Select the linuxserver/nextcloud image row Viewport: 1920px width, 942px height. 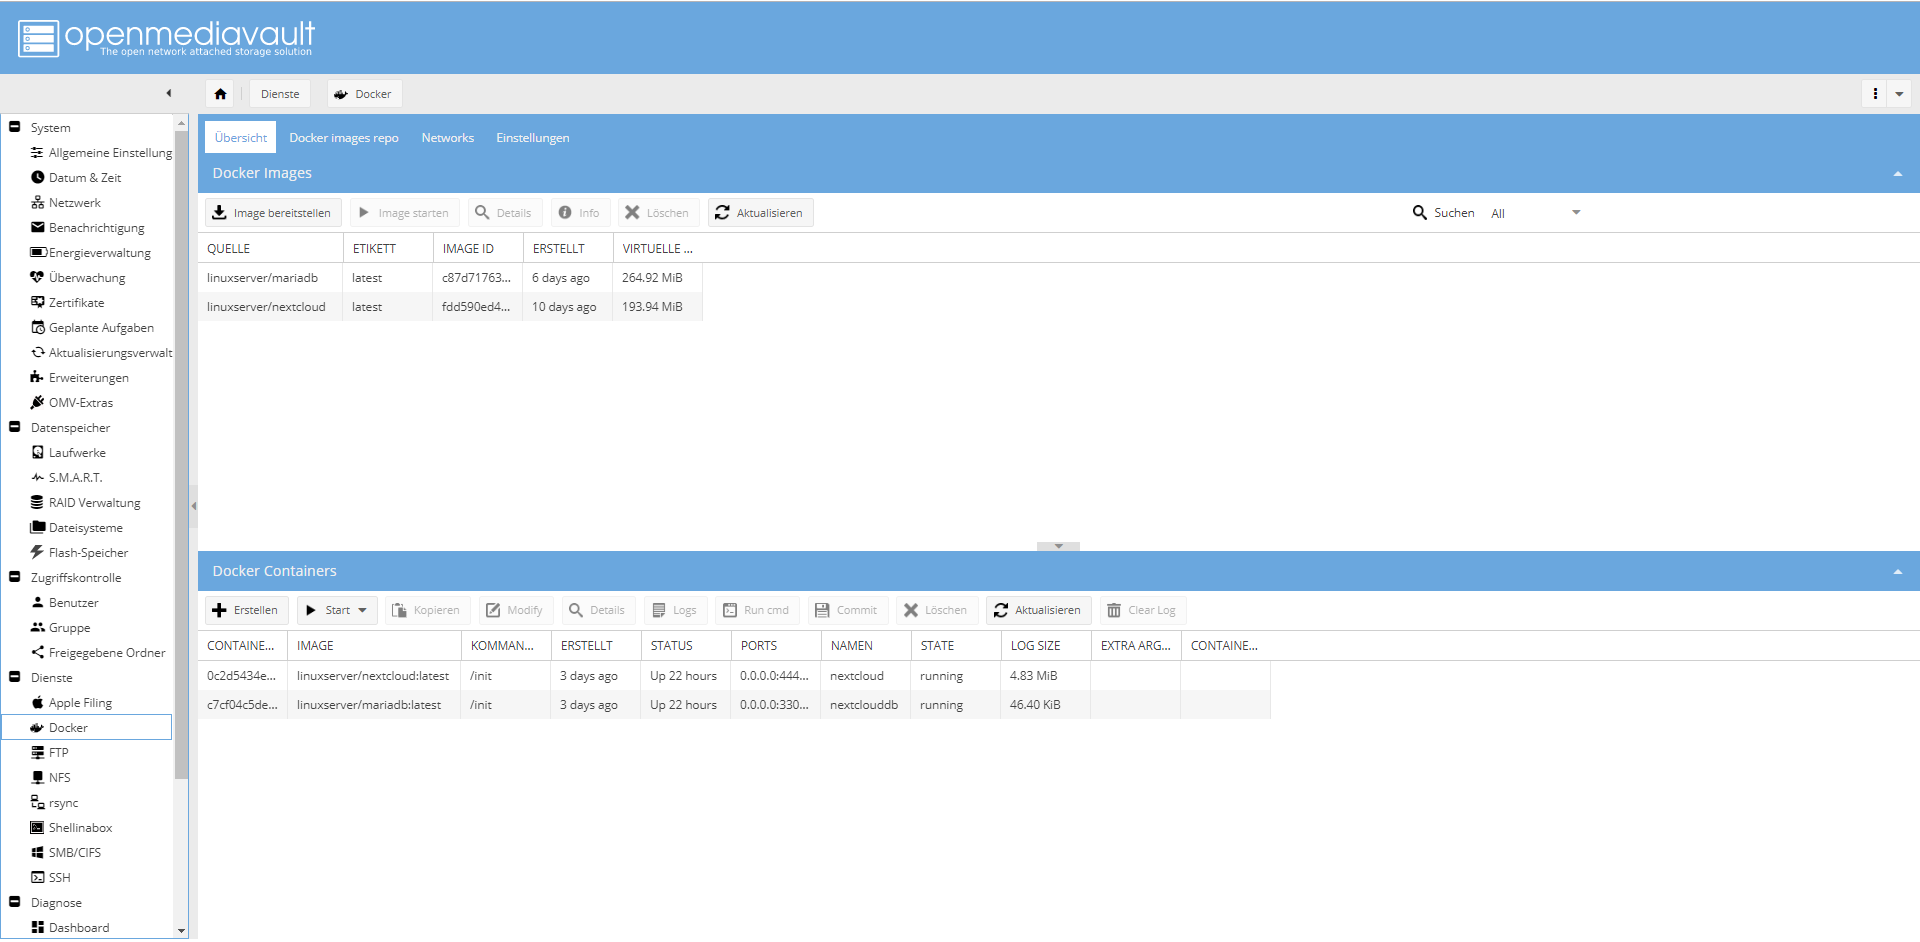point(450,307)
